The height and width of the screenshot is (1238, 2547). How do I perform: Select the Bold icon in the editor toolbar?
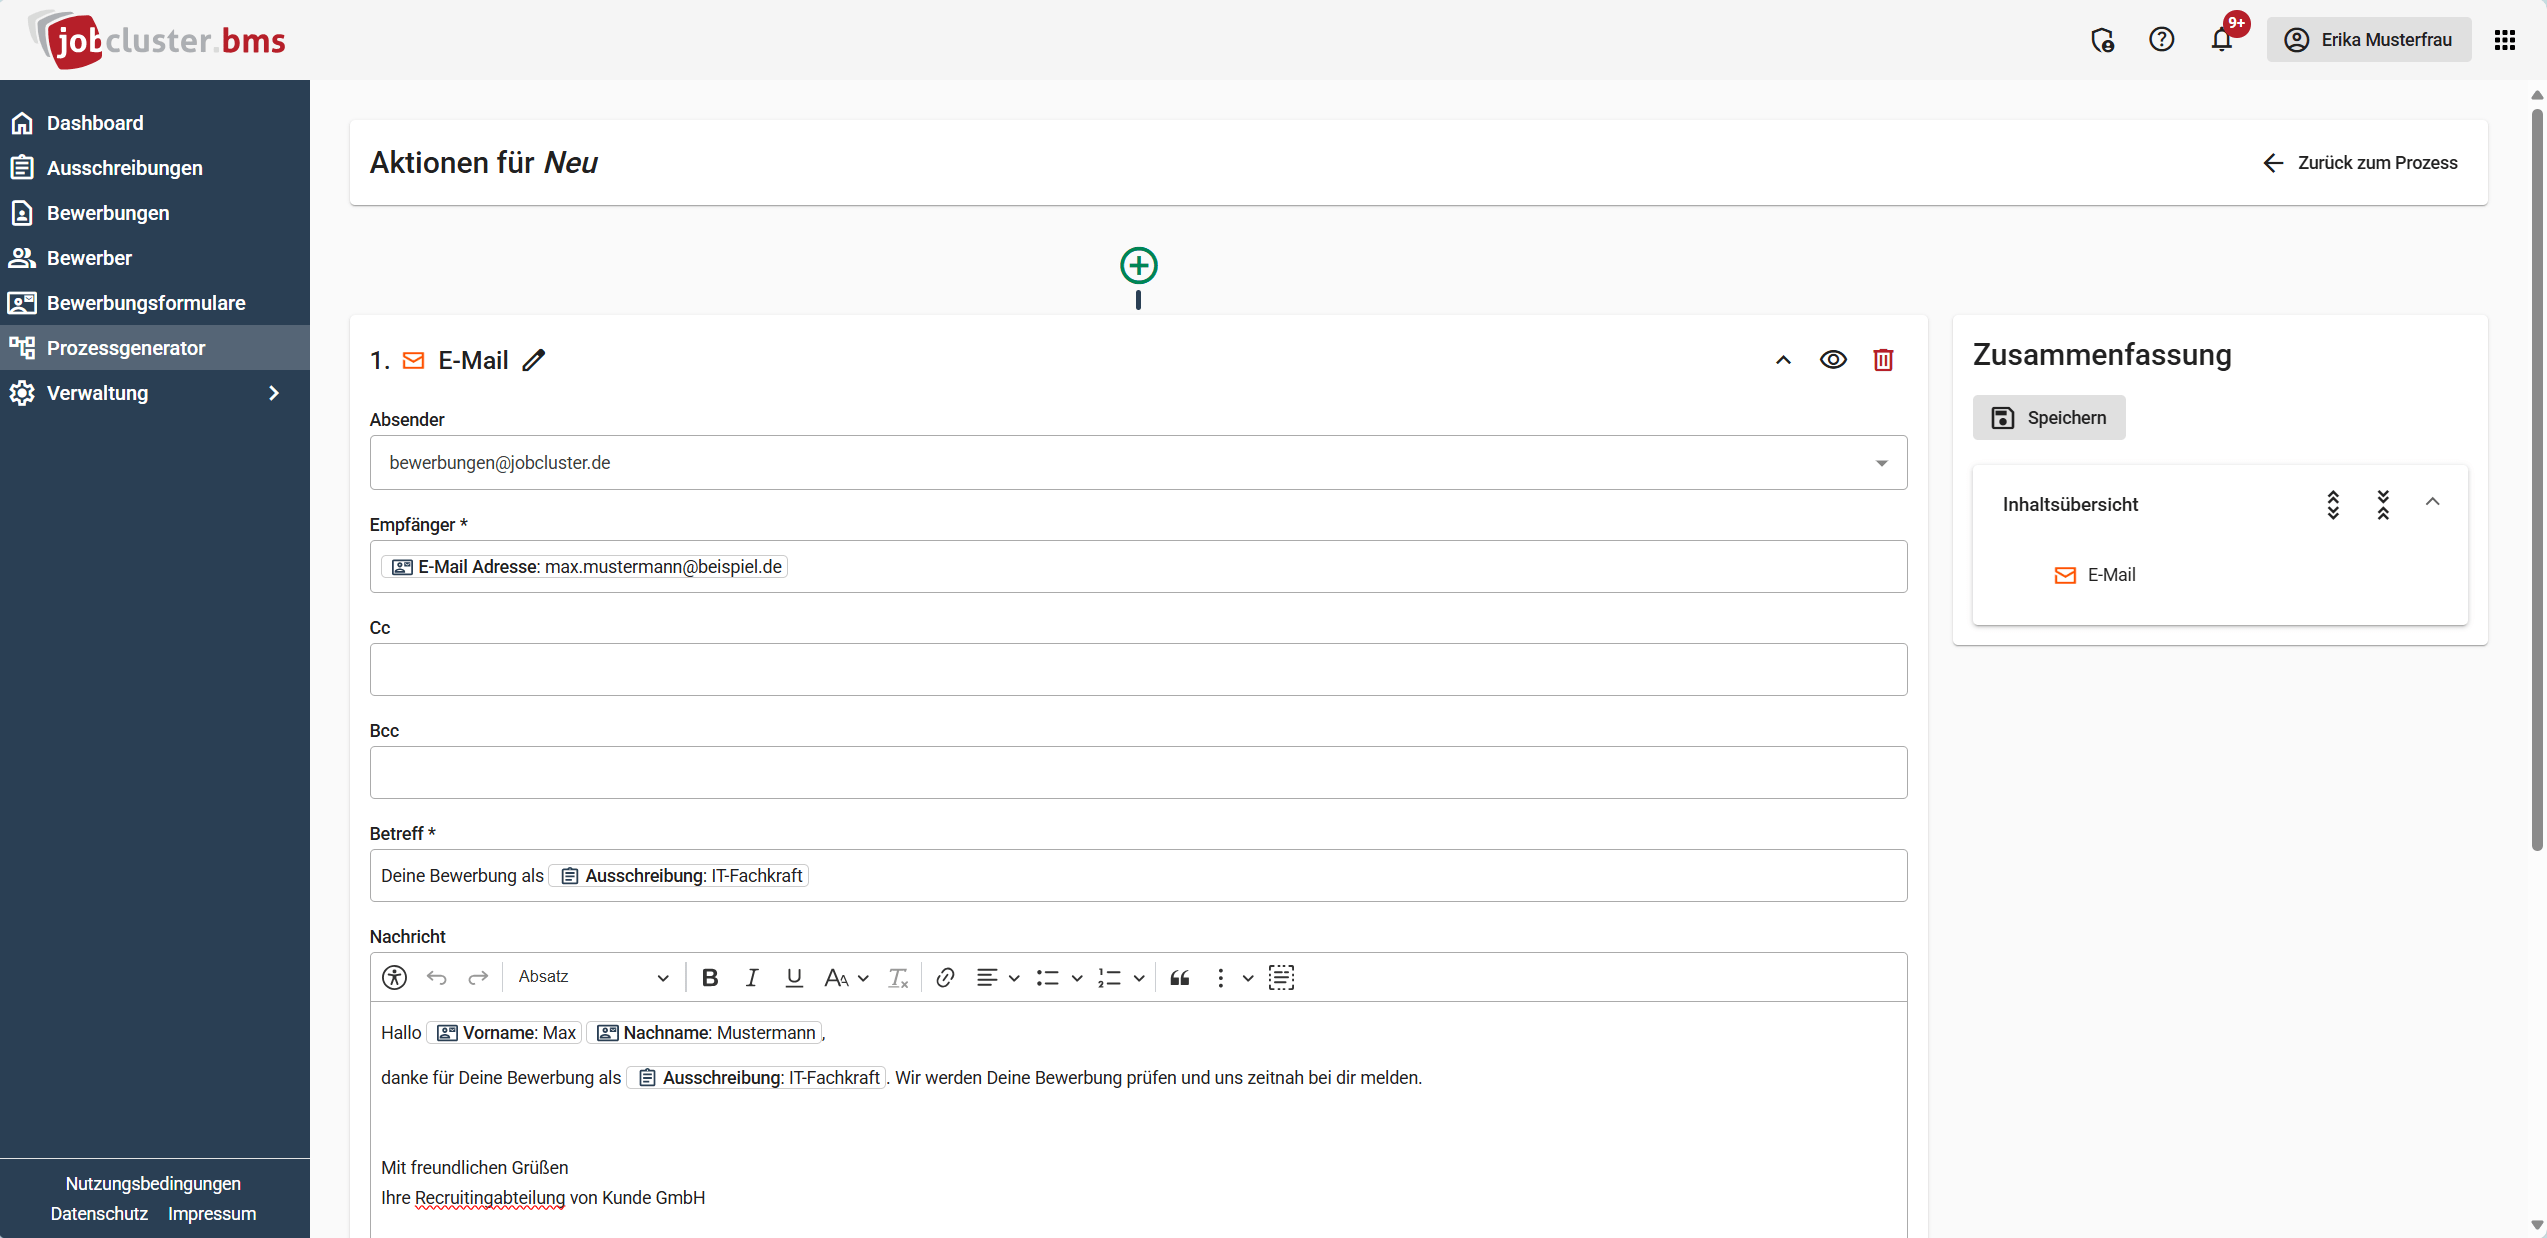(x=709, y=977)
